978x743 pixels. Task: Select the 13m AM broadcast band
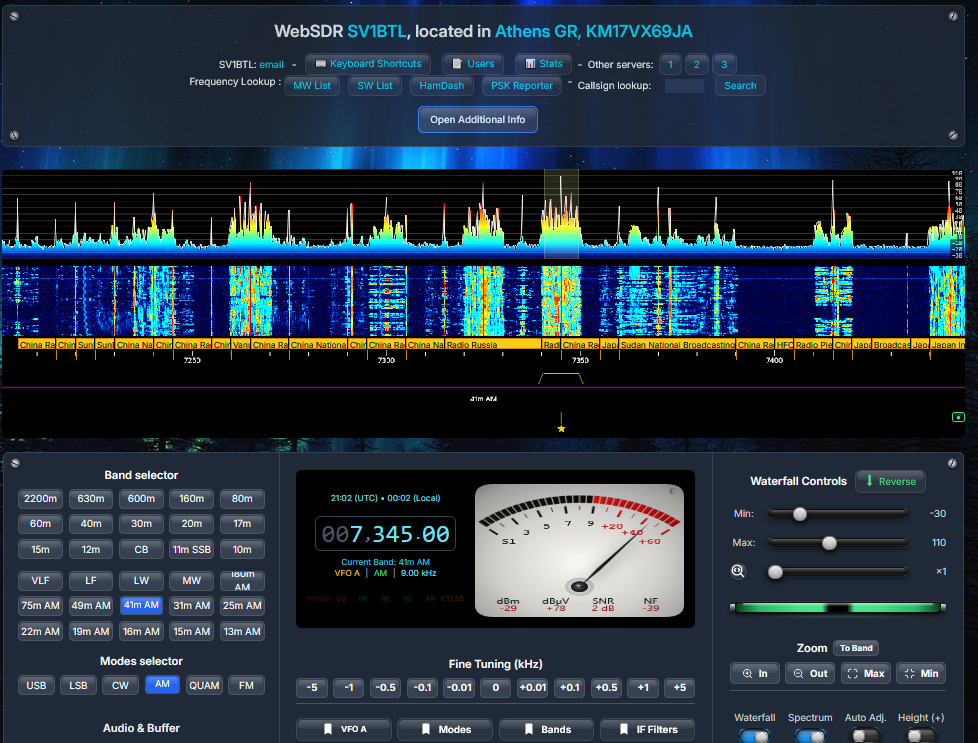click(242, 631)
